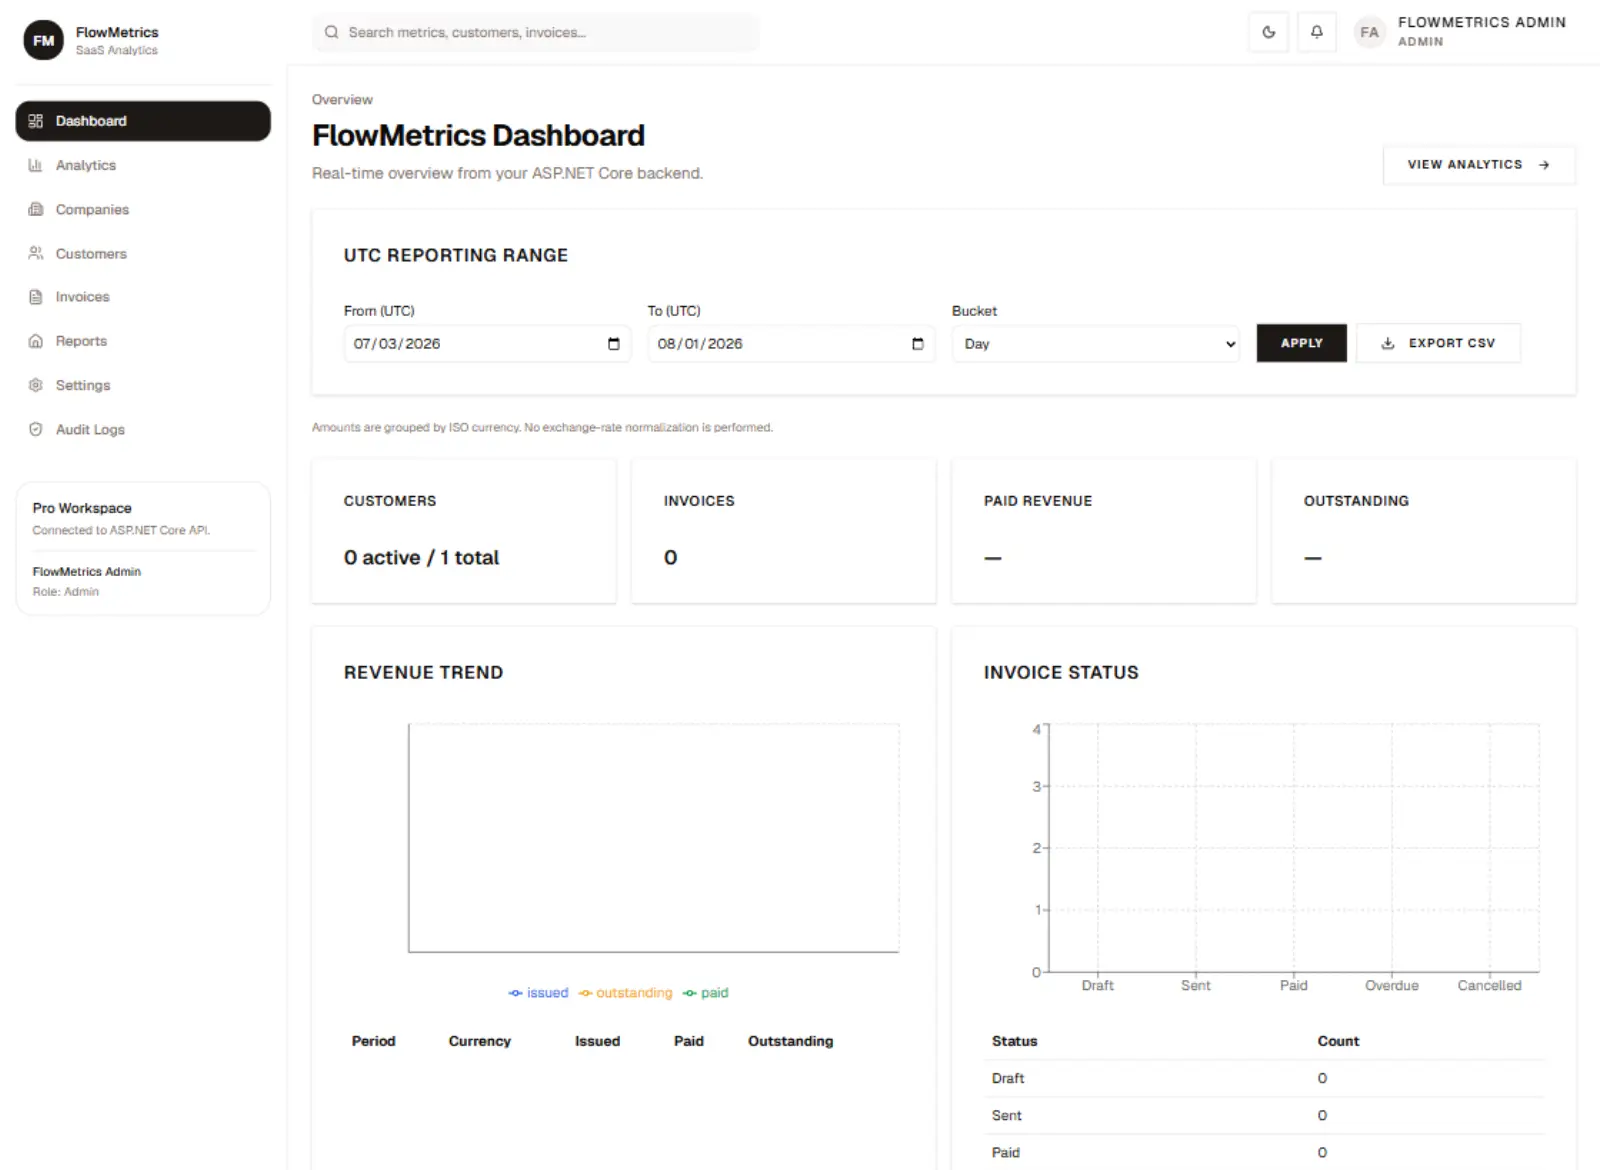Click the outstanding legend marker

585,993
